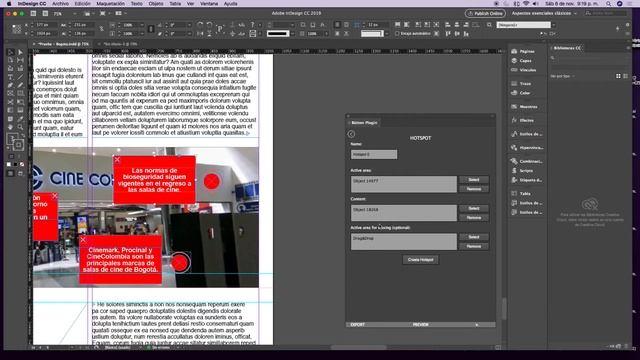Image resolution: width=640 pixels, height=360 pixels.
Task: Select the Rectangle tool
Action: pos(20,93)
